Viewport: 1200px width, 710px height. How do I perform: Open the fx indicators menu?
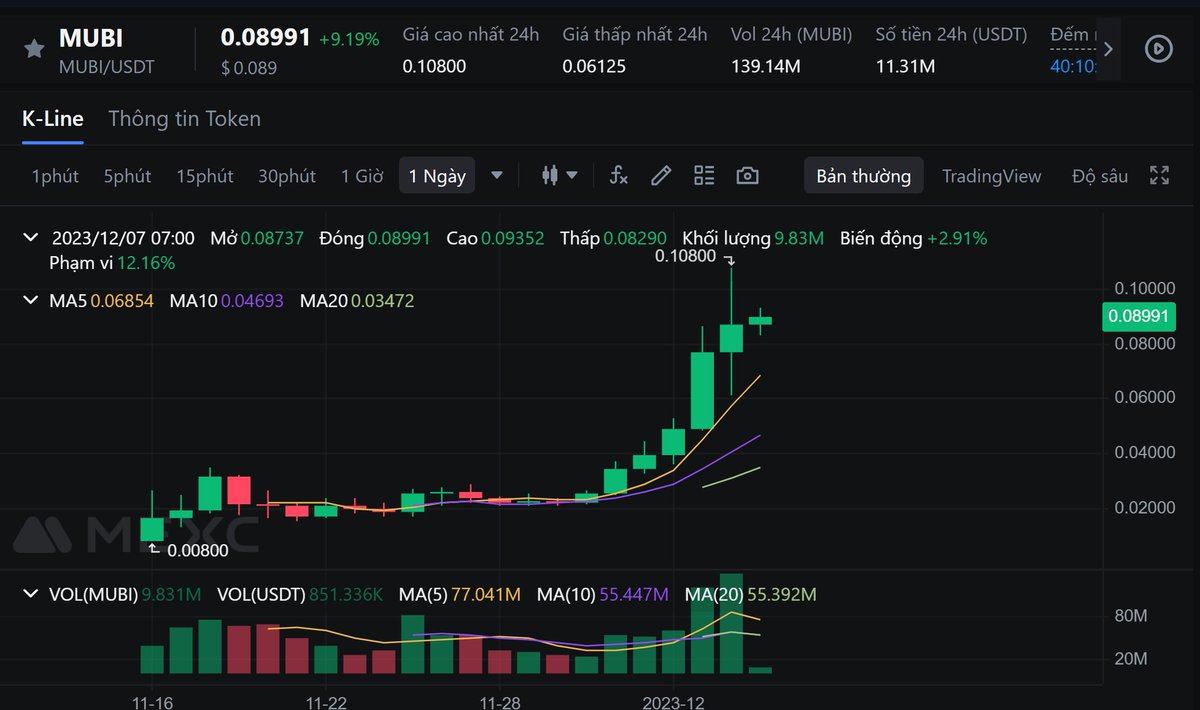click(x=619, y=175)
